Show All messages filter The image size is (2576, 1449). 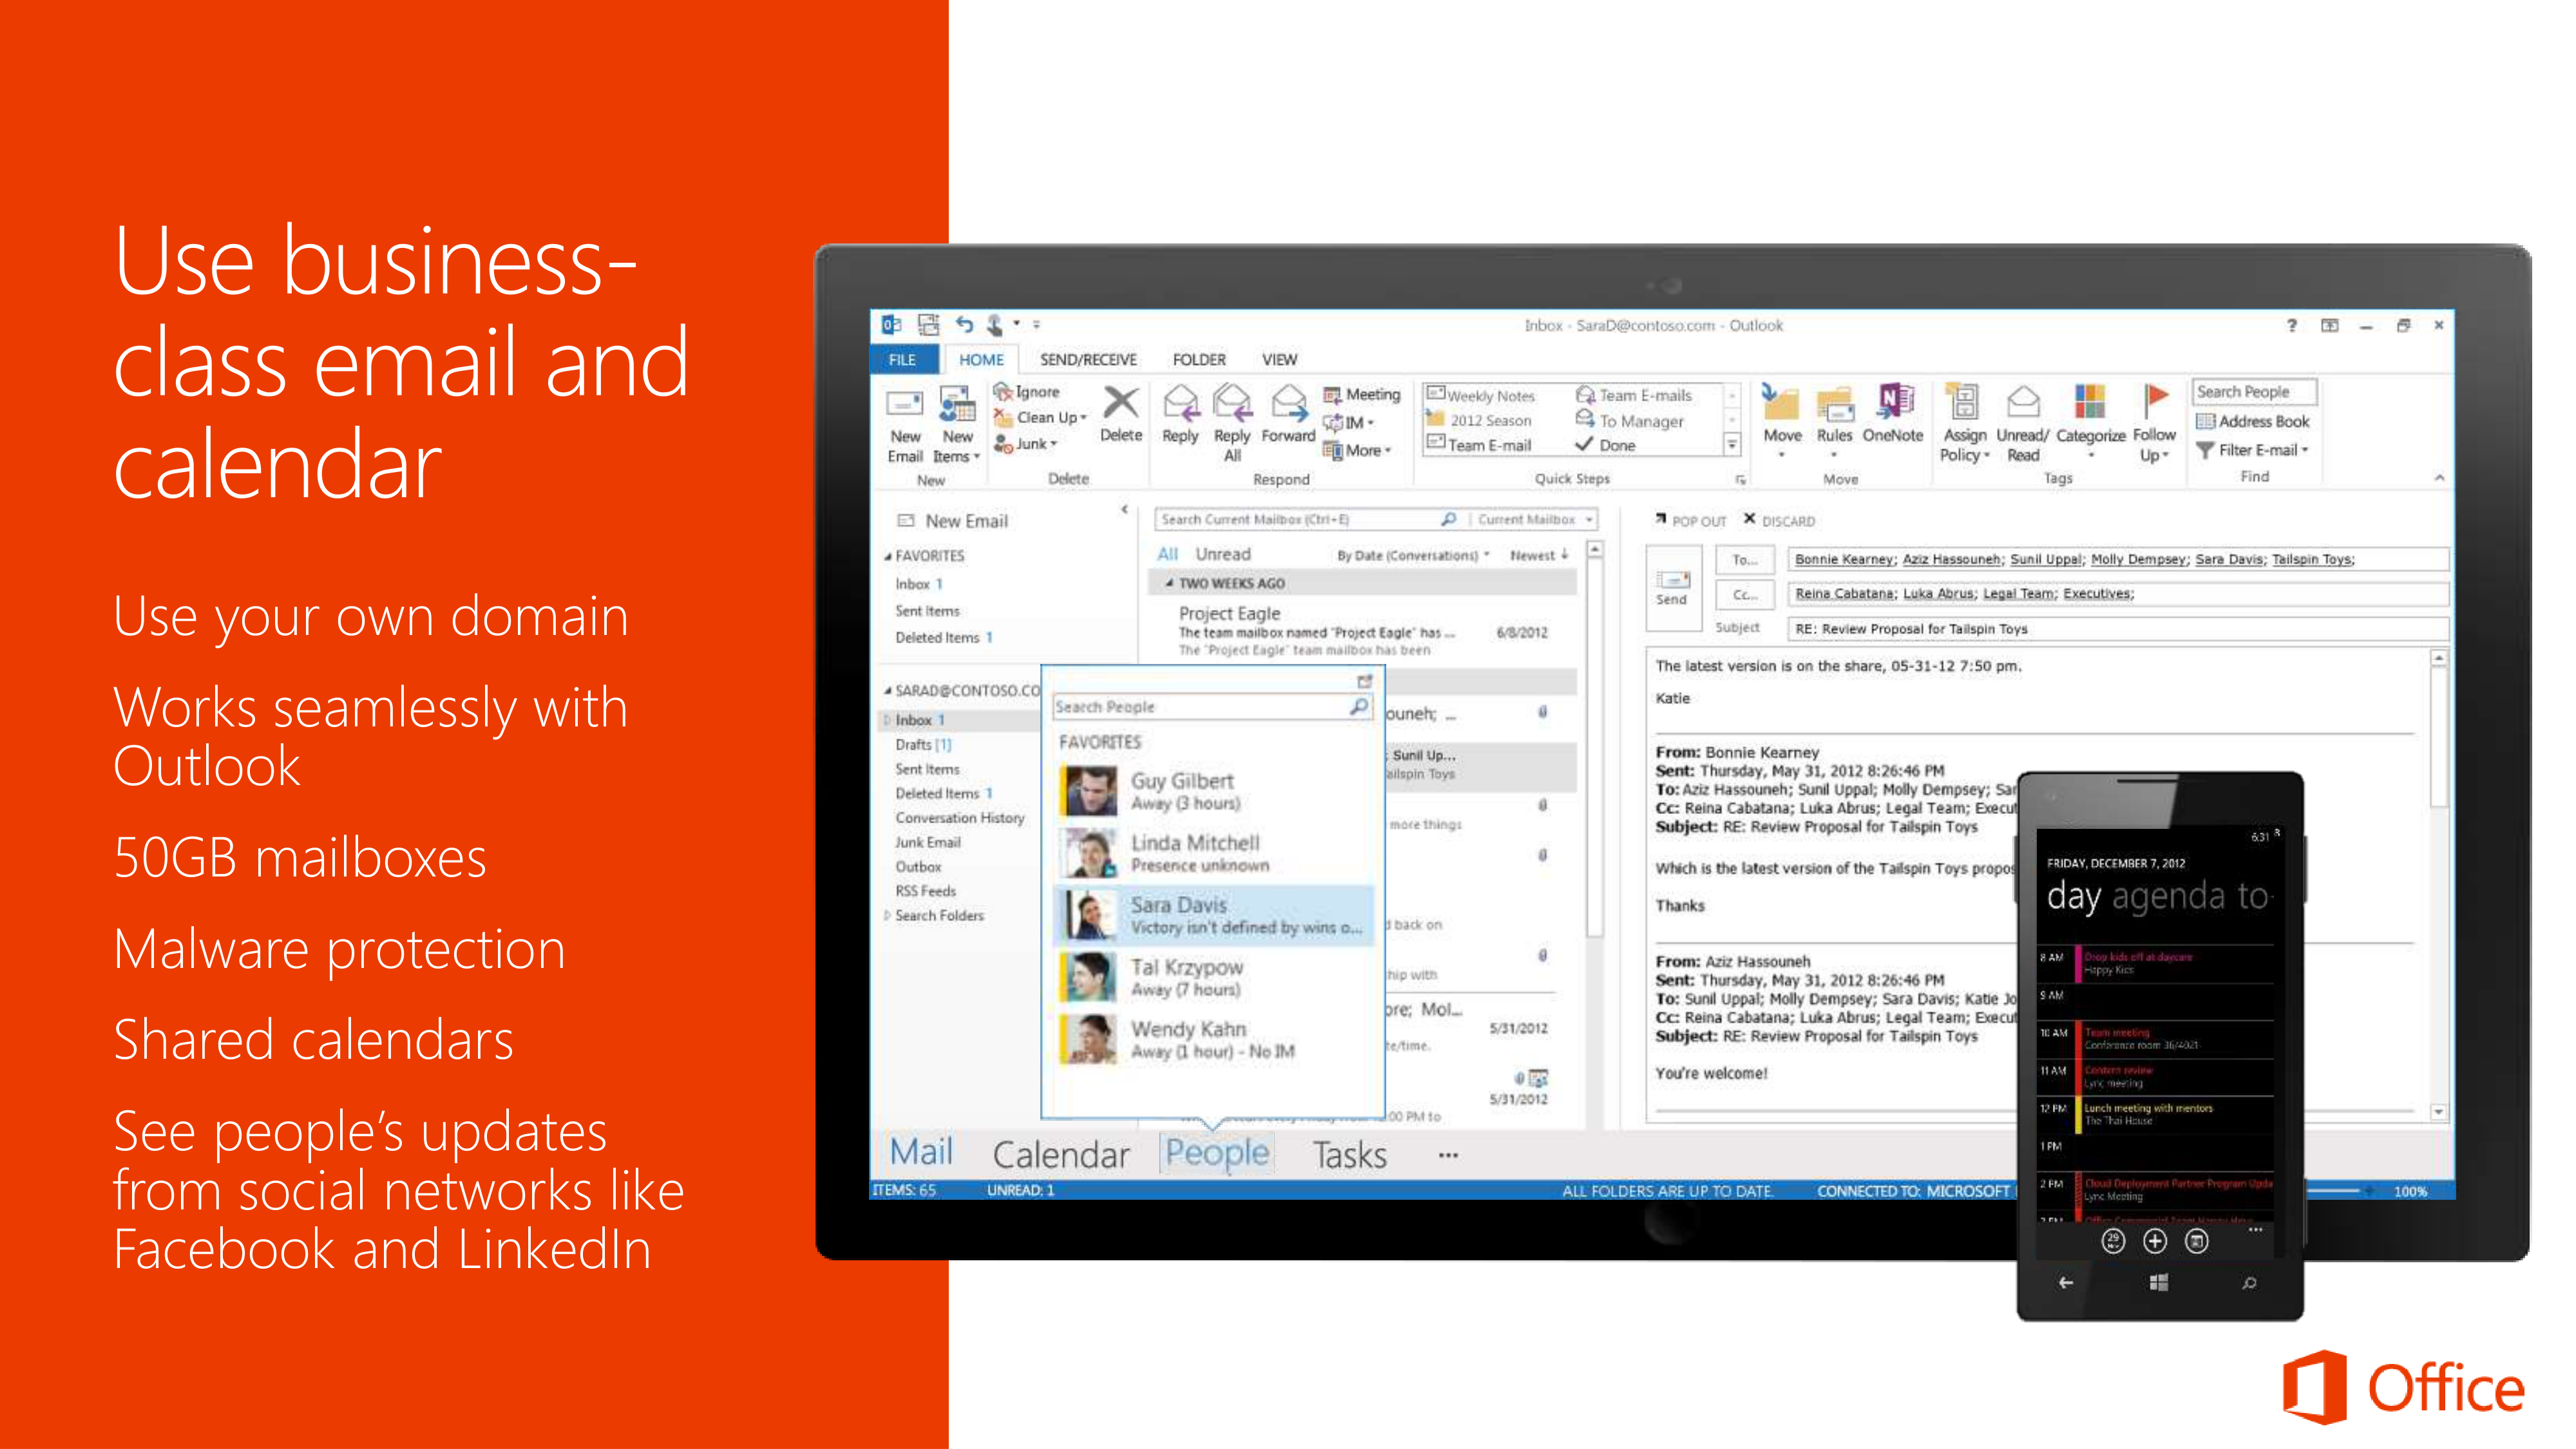pyautogui.click(x=1167, y=554)
